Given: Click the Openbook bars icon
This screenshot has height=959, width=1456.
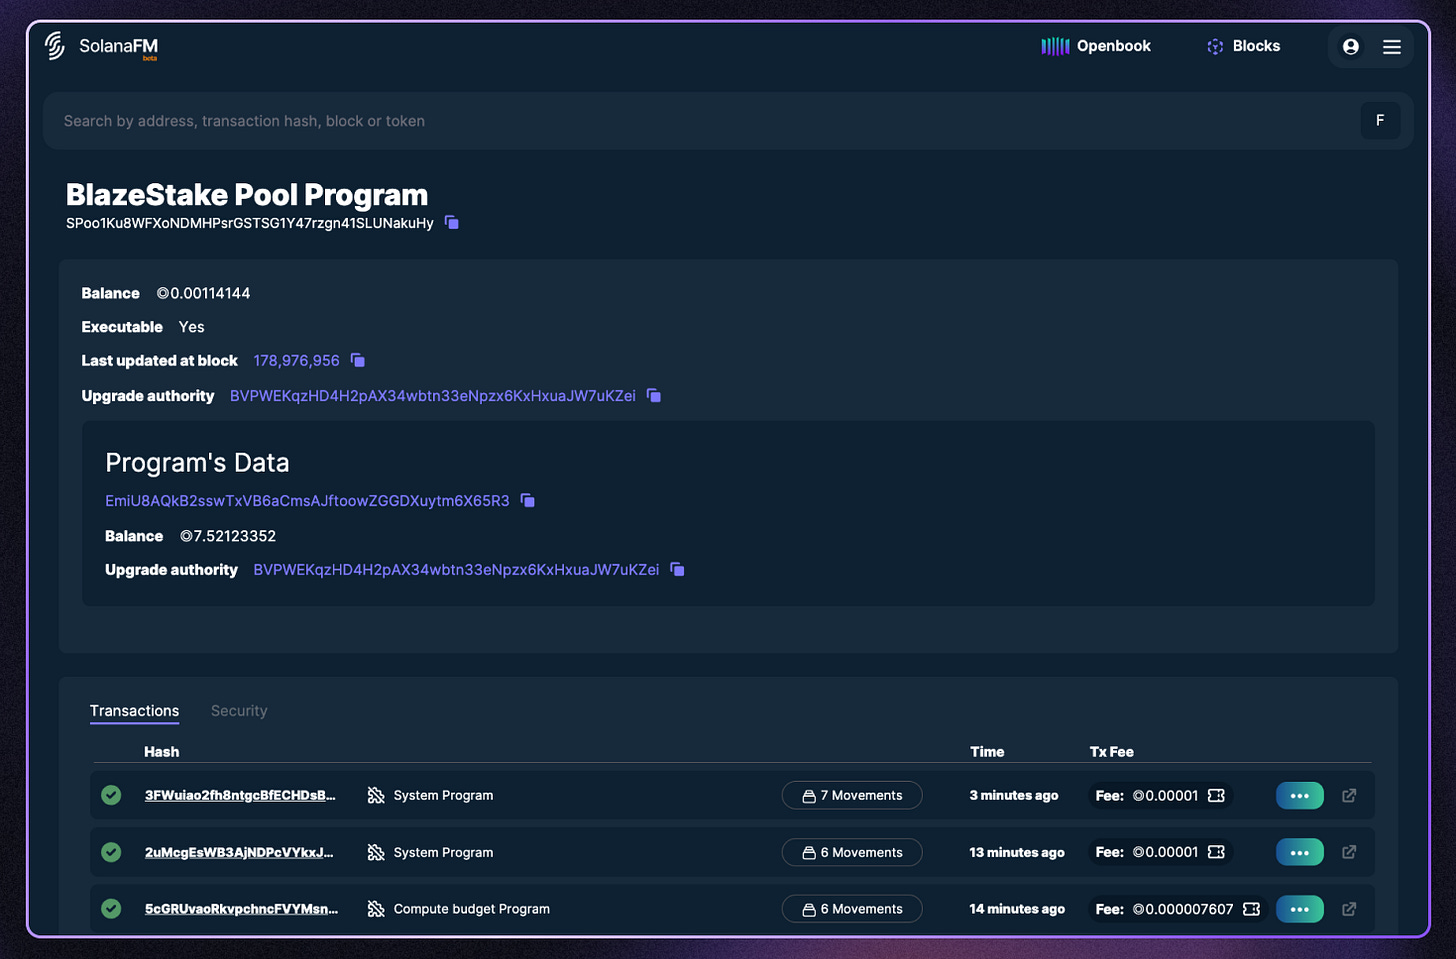Looking at the screenshot, I should (x=1055, y=46).
